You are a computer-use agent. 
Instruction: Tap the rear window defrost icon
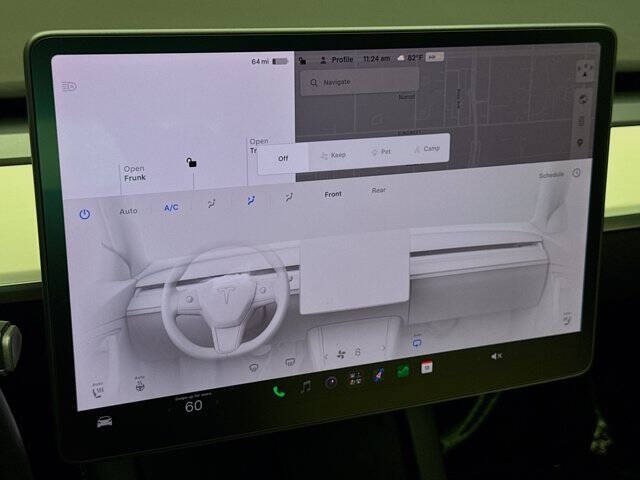pyautogui.click(x=290, y=362)
